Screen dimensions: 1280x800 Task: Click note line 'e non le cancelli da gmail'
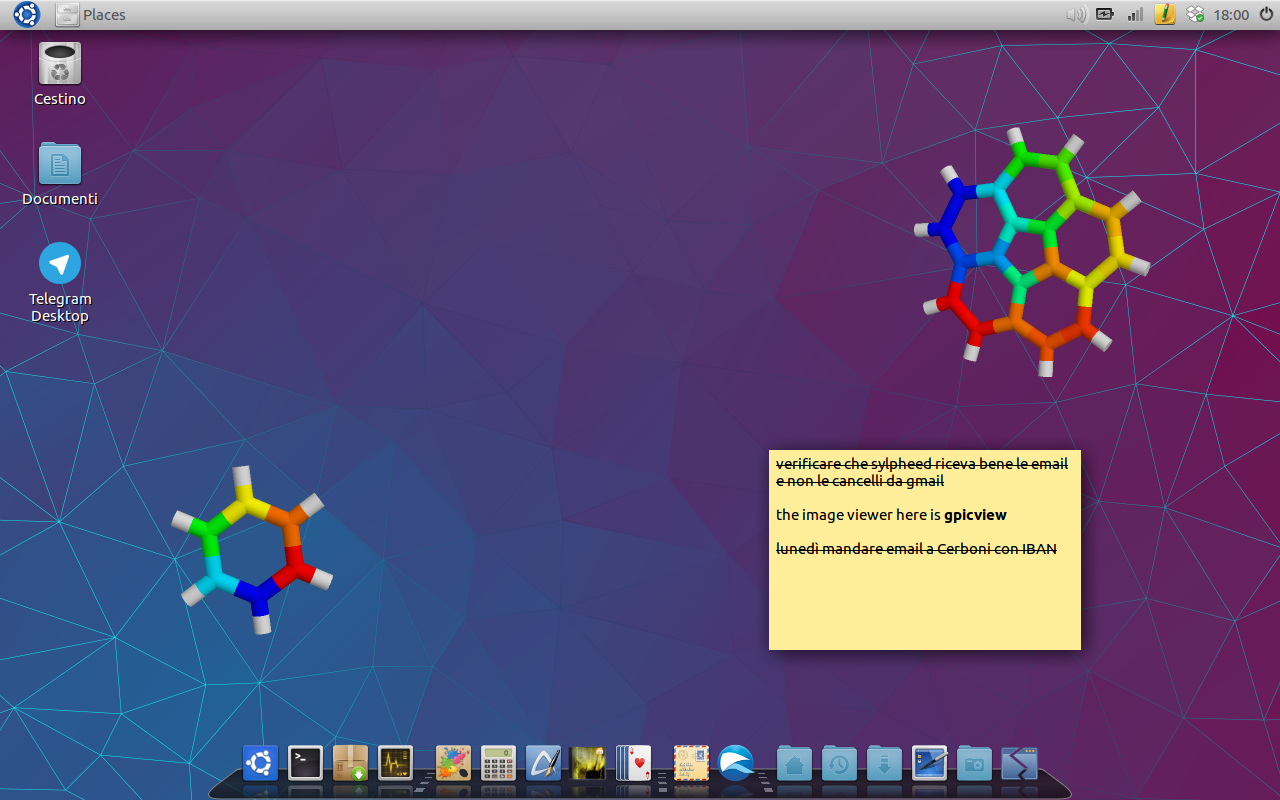click(860, 481)
